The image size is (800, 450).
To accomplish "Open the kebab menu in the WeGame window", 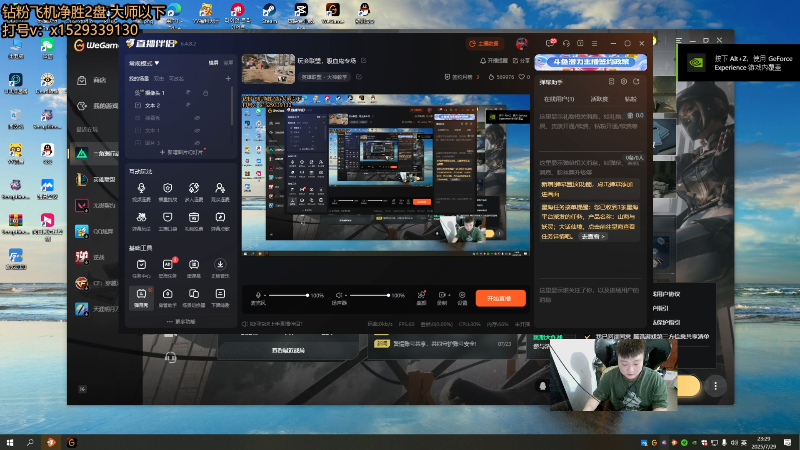I will (x=715, y=386).
